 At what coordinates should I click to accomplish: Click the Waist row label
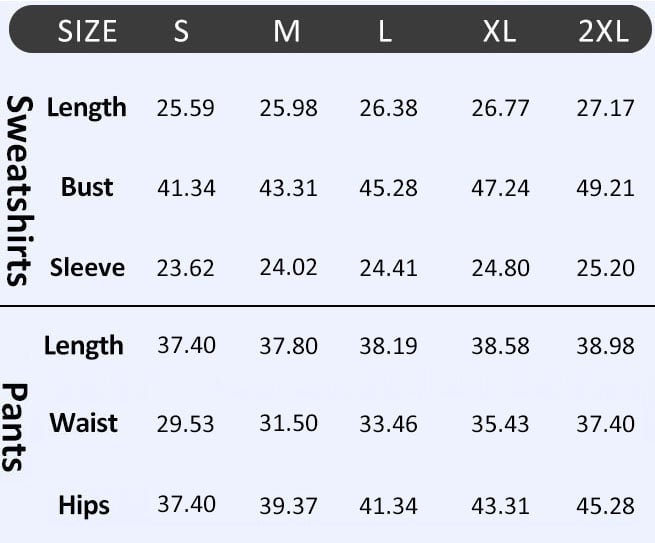(x=84, y=422)
